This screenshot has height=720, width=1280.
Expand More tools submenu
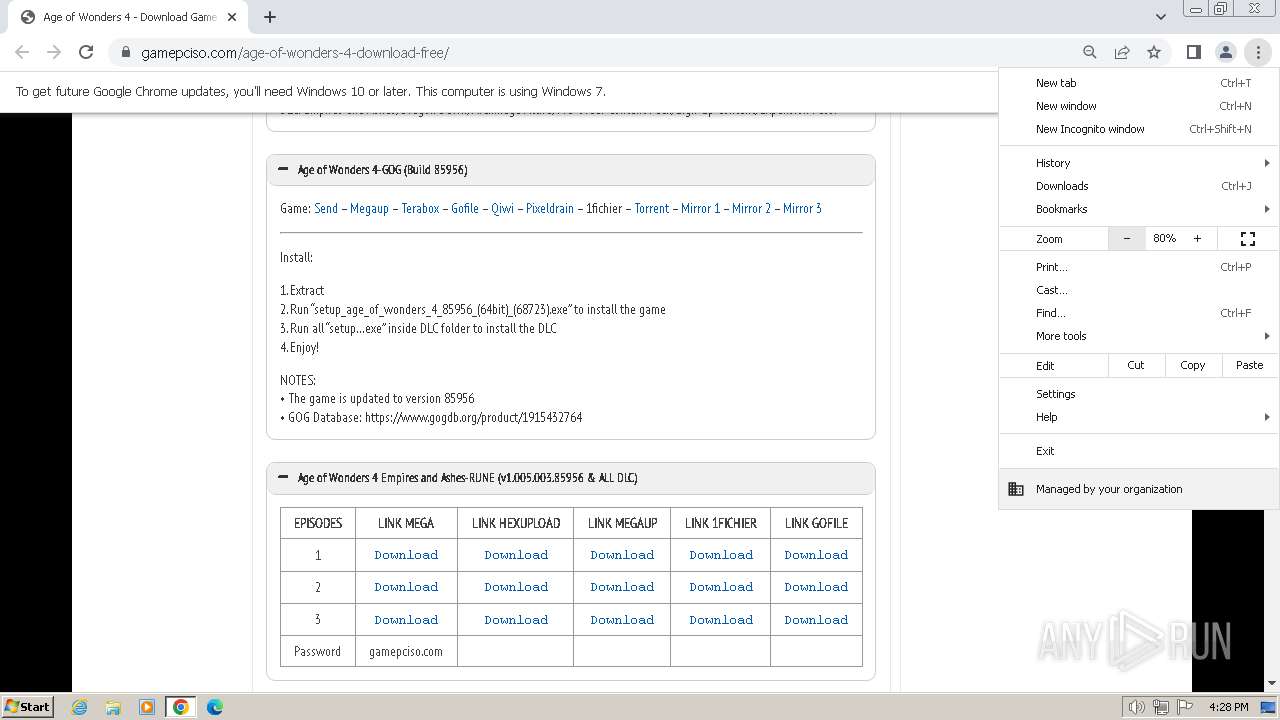point(1139,336)
